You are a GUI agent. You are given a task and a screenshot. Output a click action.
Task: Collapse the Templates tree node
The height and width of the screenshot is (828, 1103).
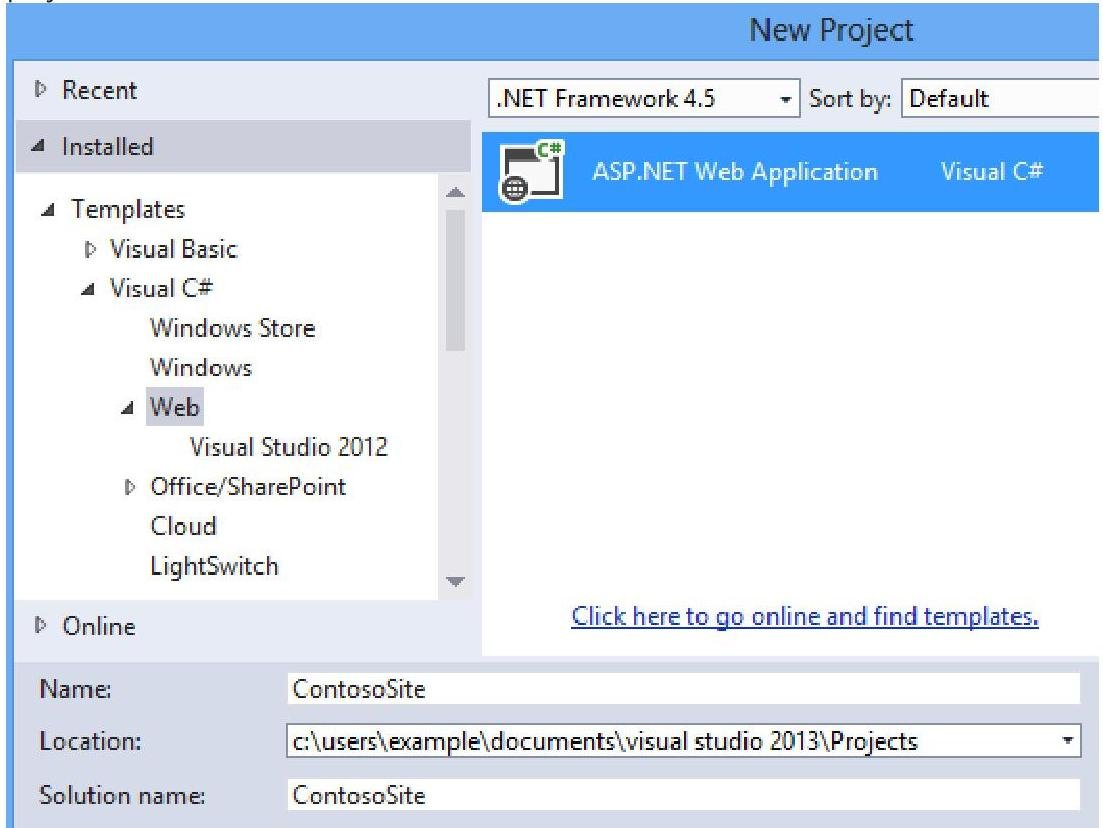click(50, 211)
